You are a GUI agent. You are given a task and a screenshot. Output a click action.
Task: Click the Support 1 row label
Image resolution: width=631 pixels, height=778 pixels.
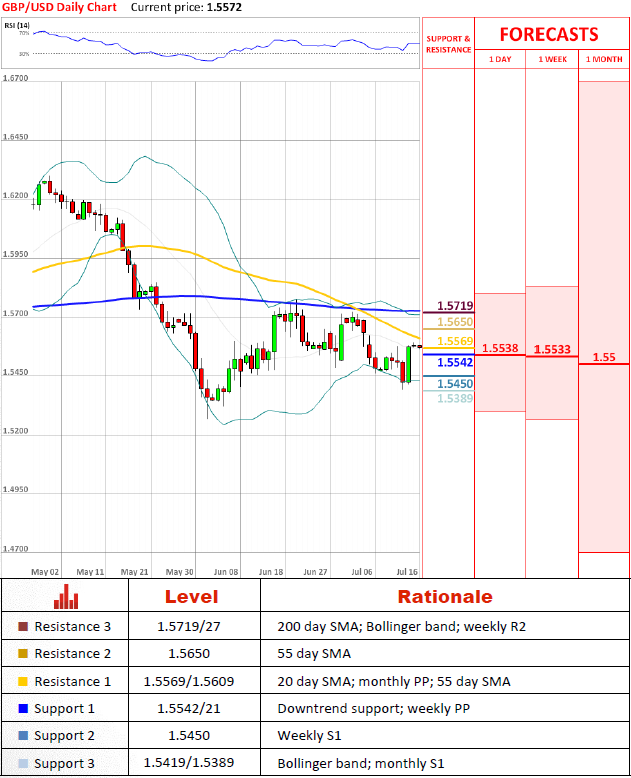64,709
